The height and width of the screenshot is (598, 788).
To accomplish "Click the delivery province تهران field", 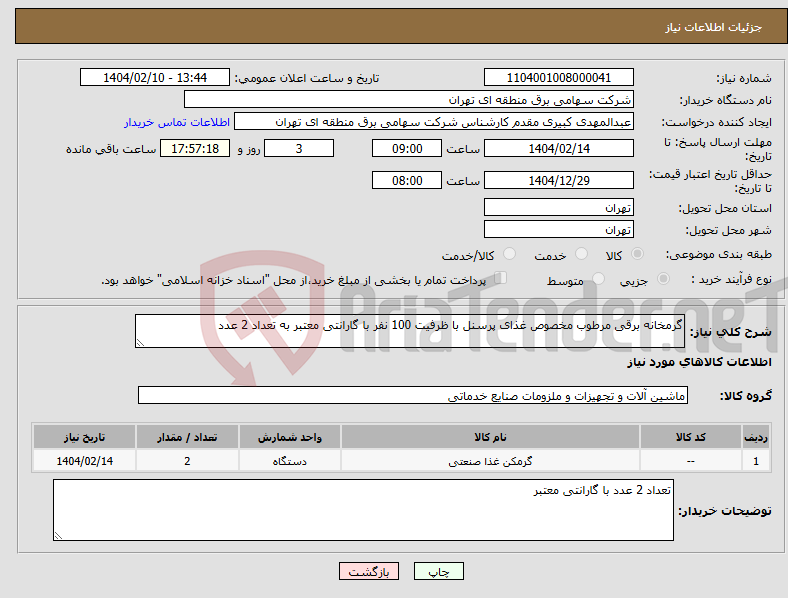I will click(558, 207).
